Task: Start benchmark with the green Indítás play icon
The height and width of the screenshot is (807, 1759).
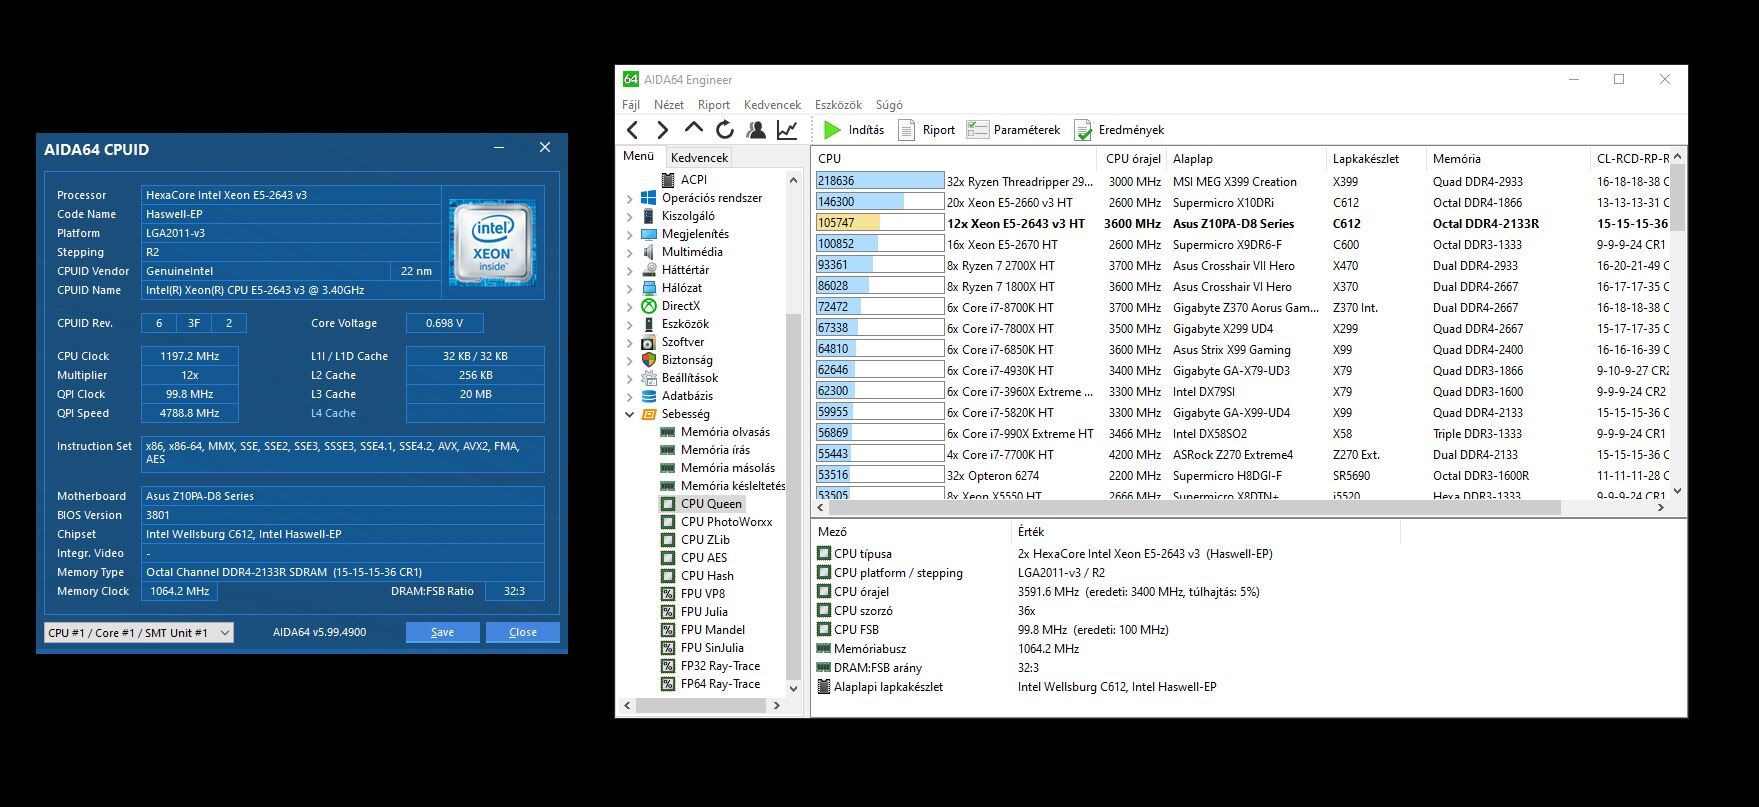Action: coord(832,130)
